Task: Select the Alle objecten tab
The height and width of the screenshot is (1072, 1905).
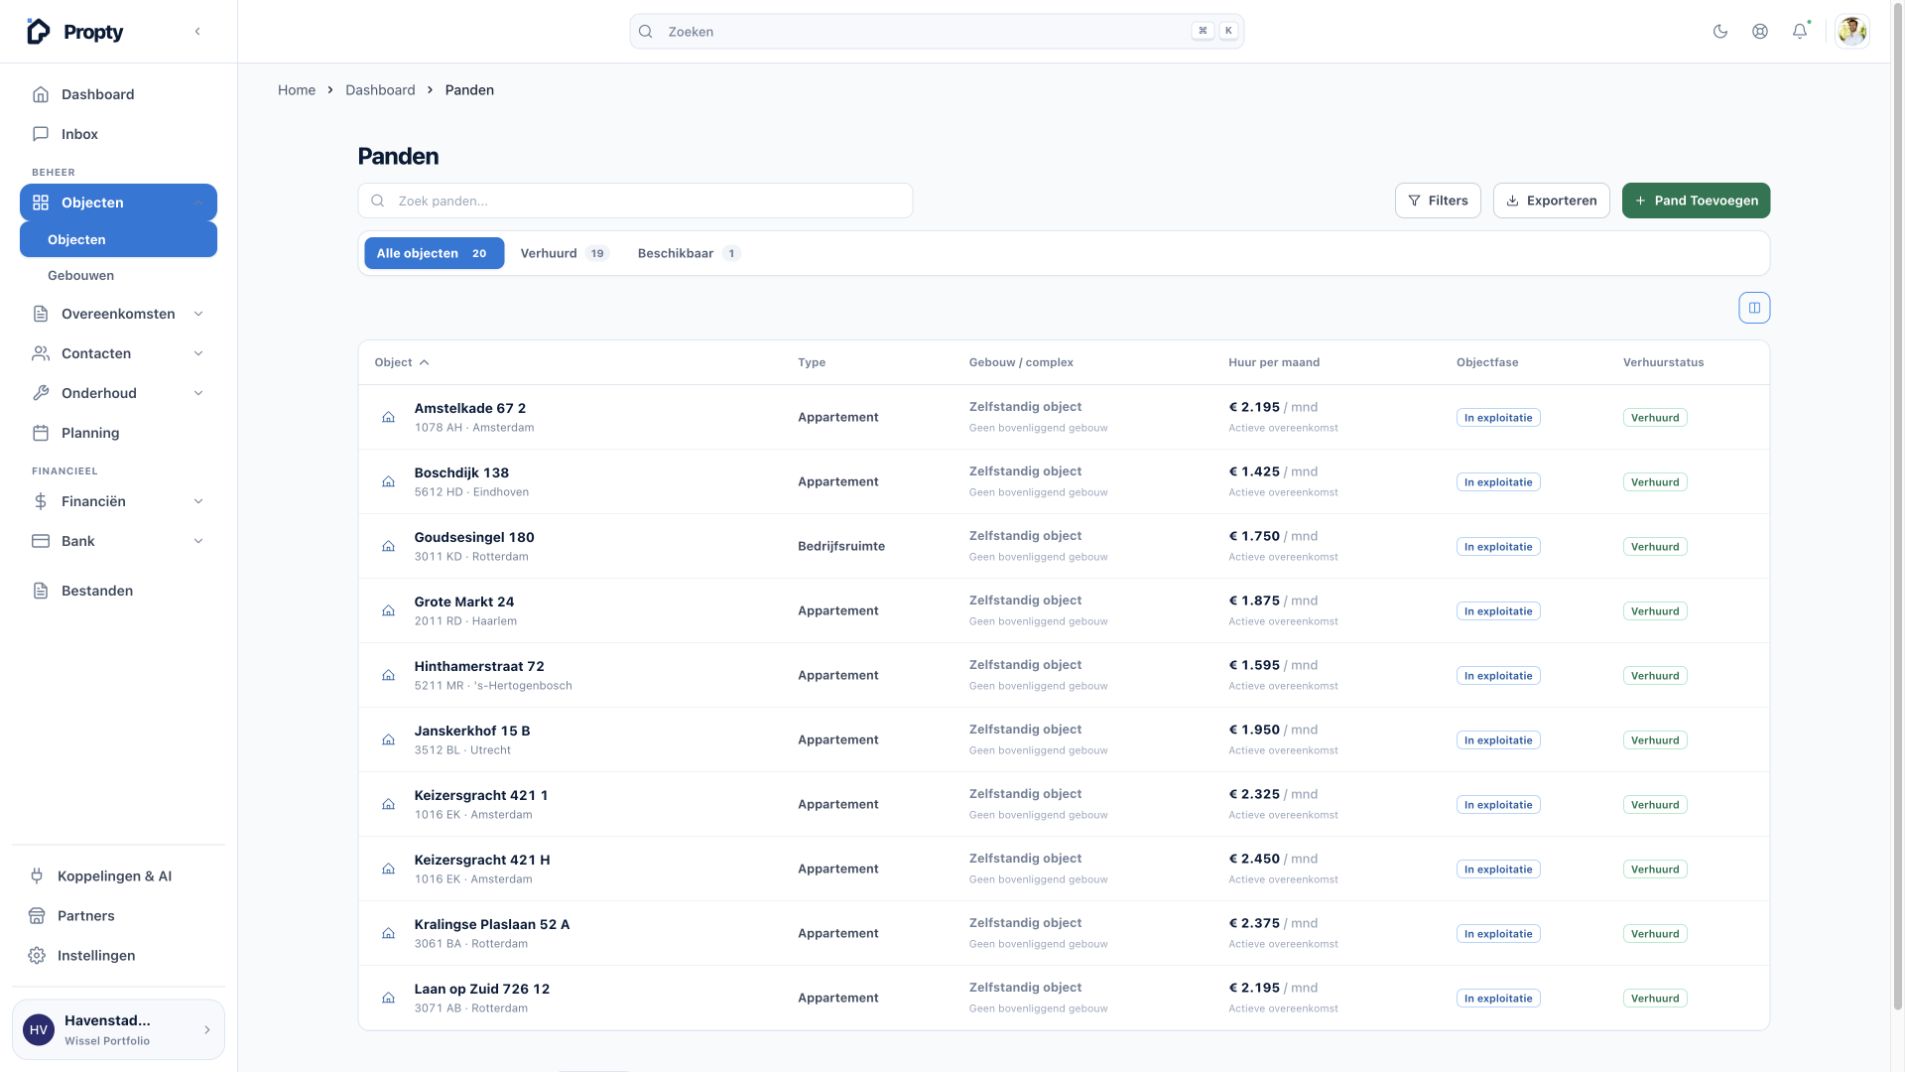Action: 434,253
